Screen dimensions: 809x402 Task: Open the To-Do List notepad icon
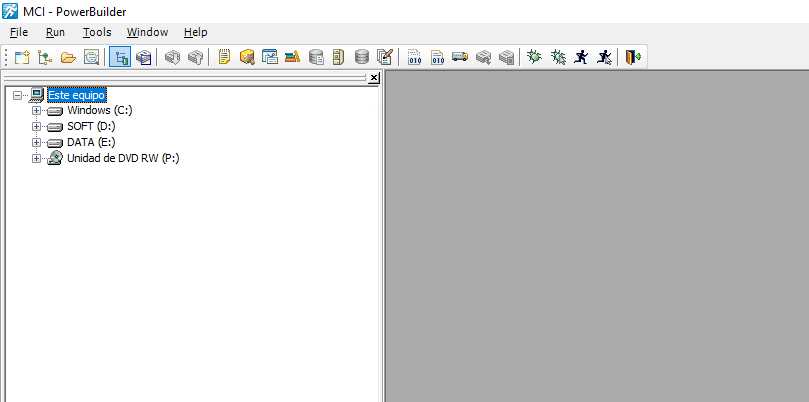point(224,58)
